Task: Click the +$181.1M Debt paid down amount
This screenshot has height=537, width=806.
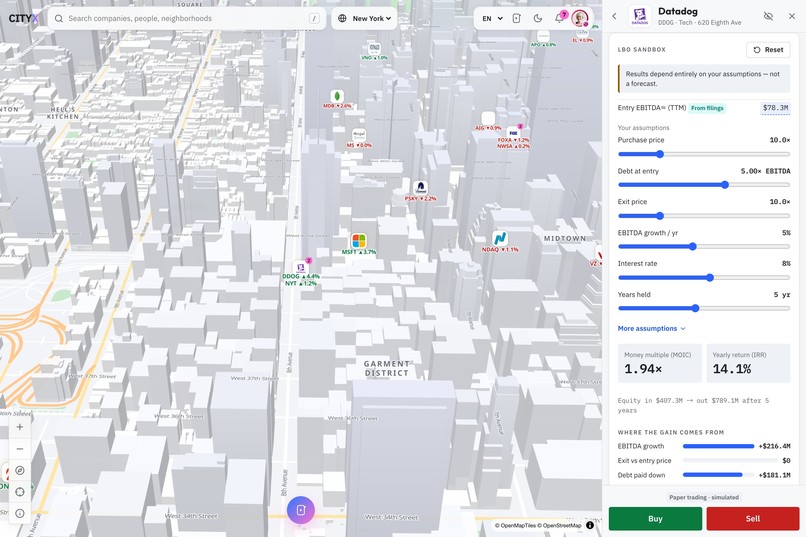Action: (x=774, y=475)
